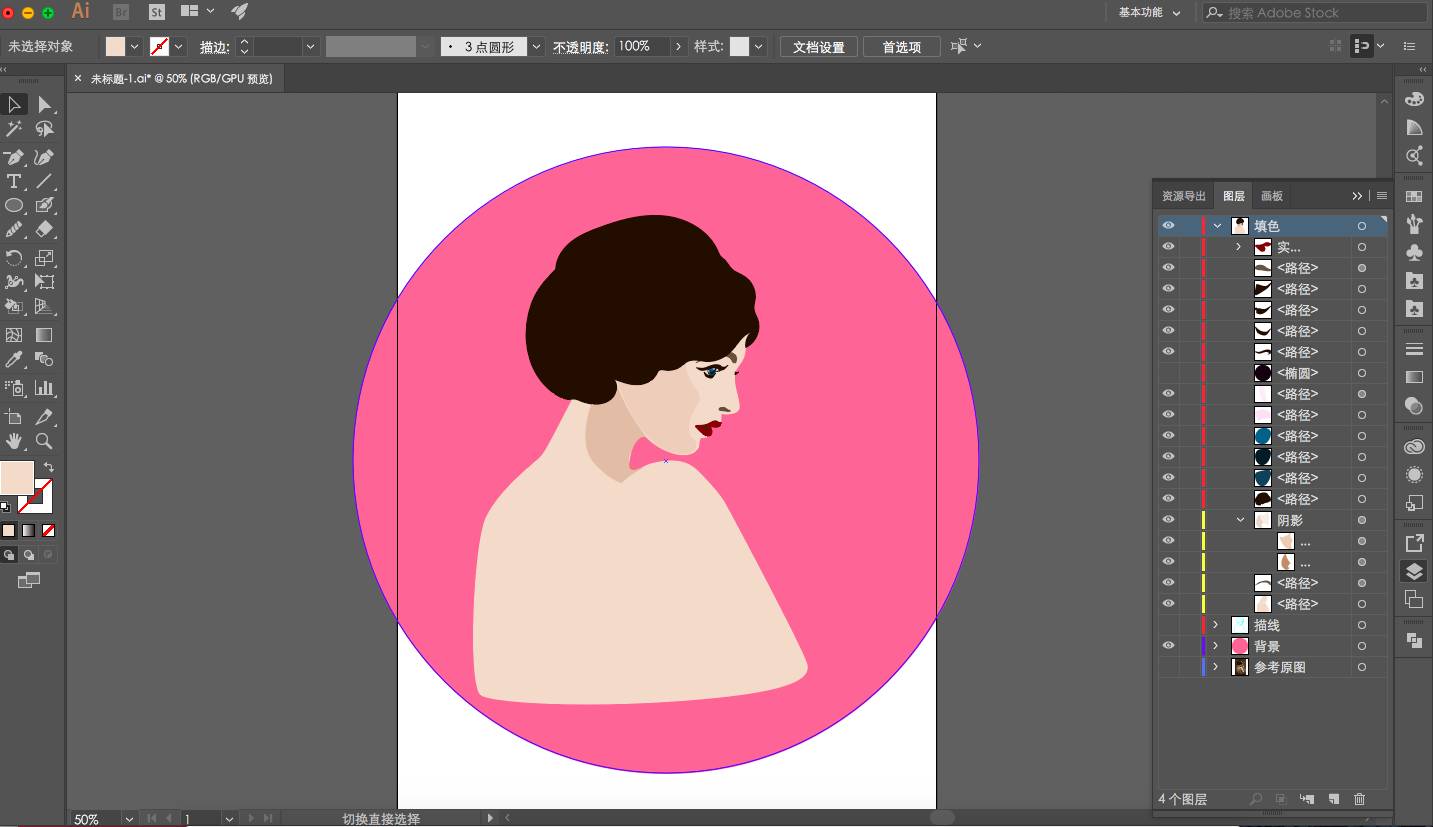Collapse the 阴影 group
1433x827 pixels.
pyautogui.click(x=1240, y=520)
